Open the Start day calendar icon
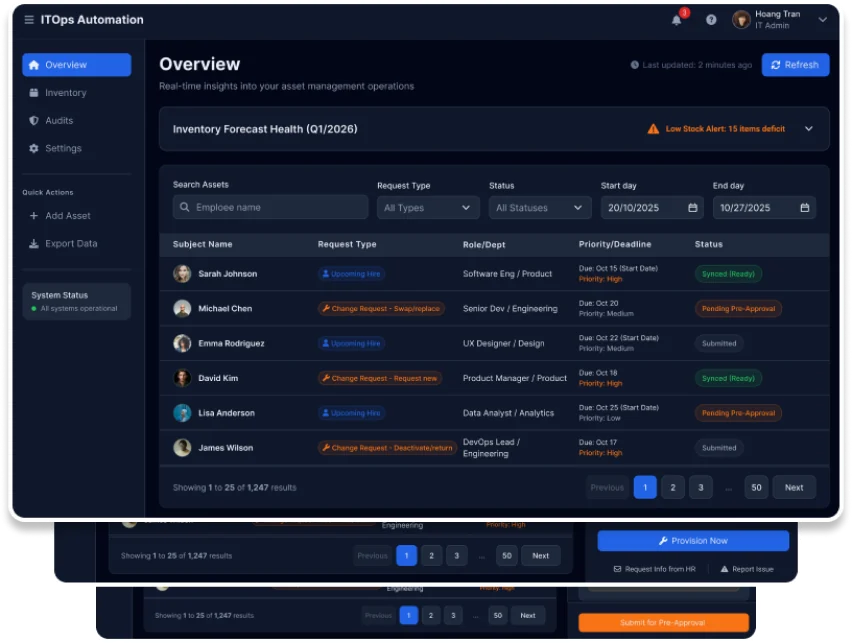Screen dimensions: 852x643 point(692,208)
